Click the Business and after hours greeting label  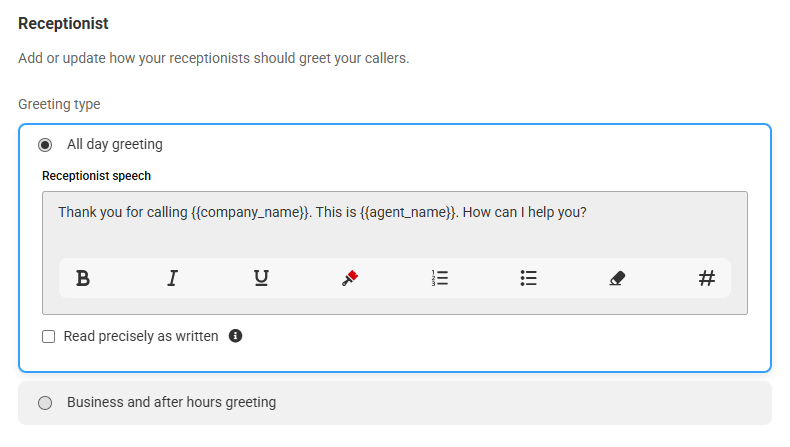[x=171, y=402]
